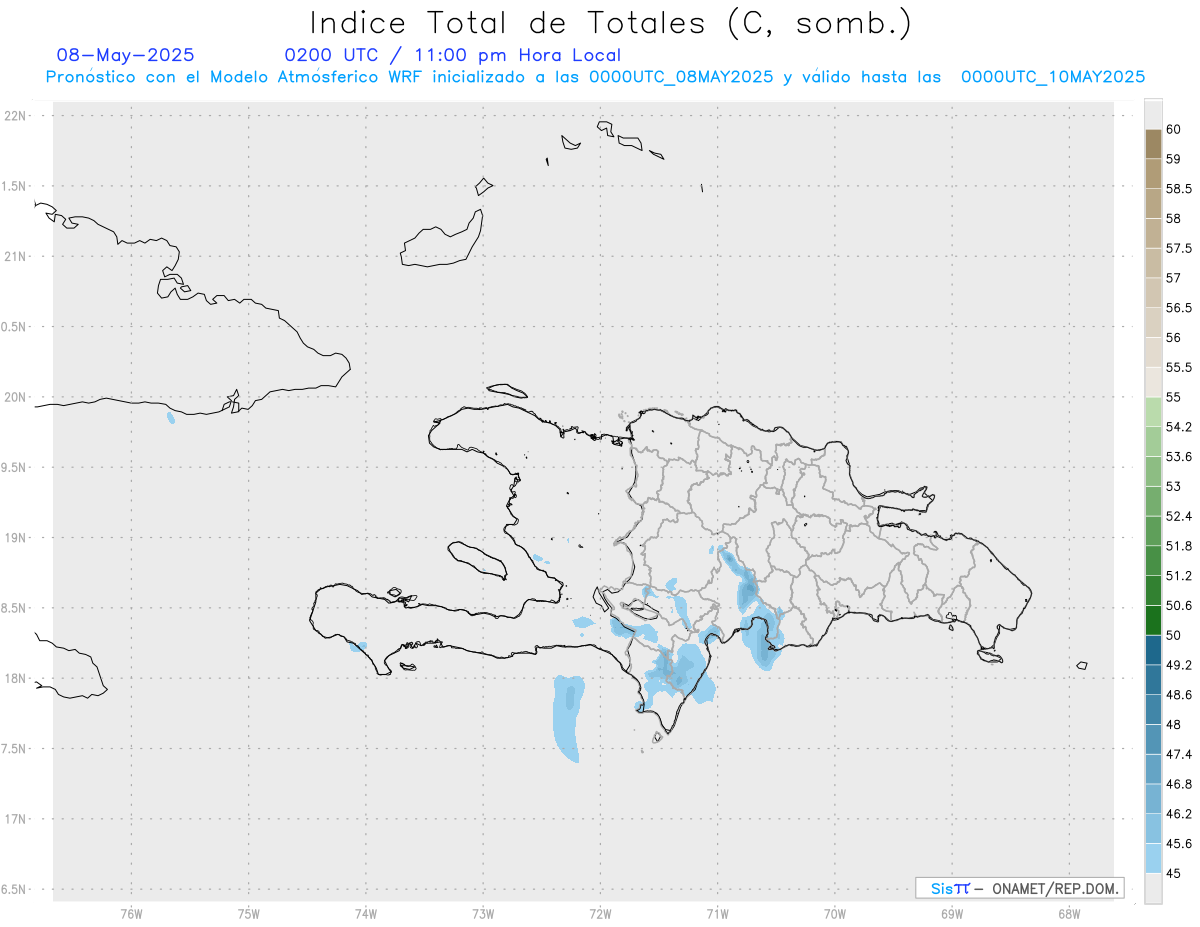Click the latitude label '0.5N'
1200x927 pixels.
coord(15,327)
